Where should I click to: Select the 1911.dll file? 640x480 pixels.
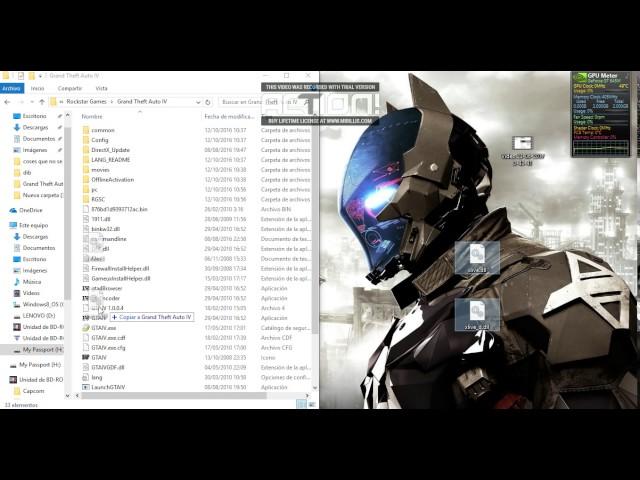(x=100, y=219)
